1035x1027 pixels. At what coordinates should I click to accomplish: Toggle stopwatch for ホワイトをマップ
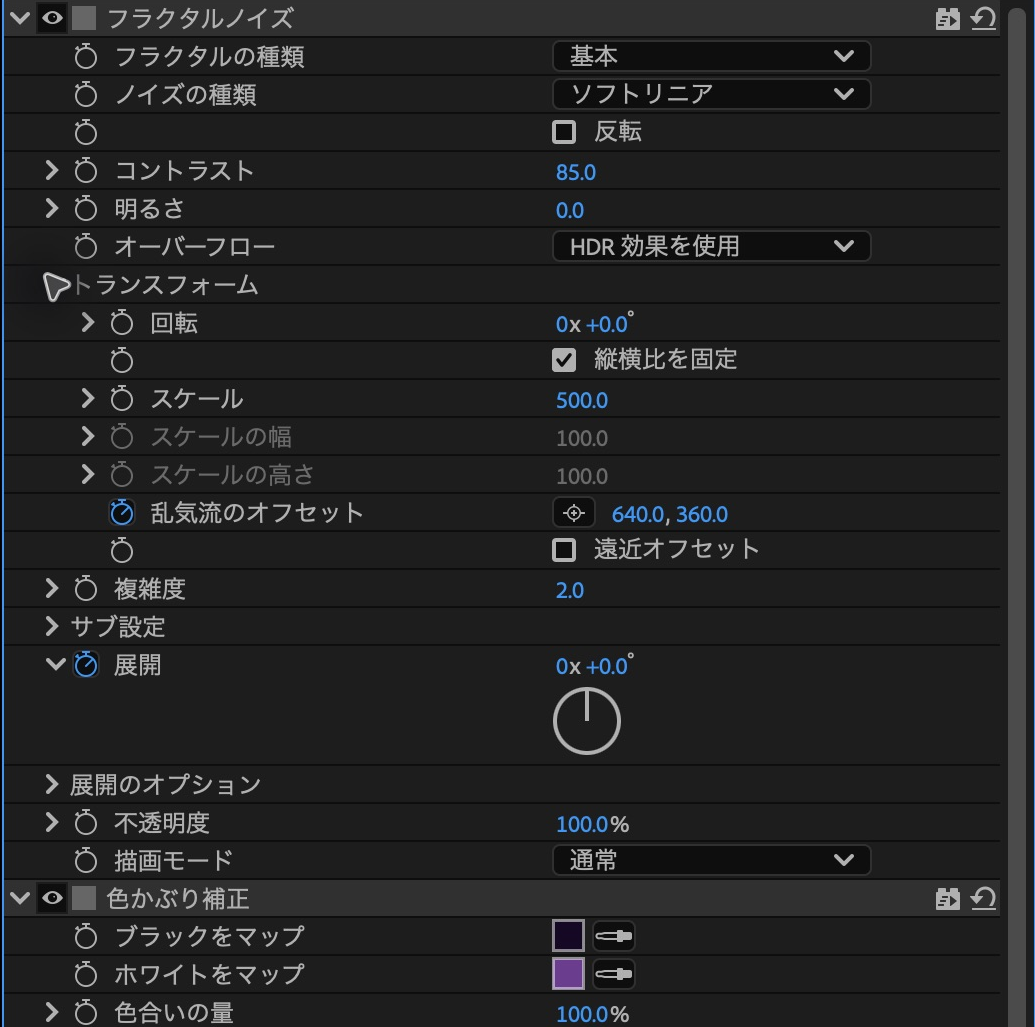85,975
